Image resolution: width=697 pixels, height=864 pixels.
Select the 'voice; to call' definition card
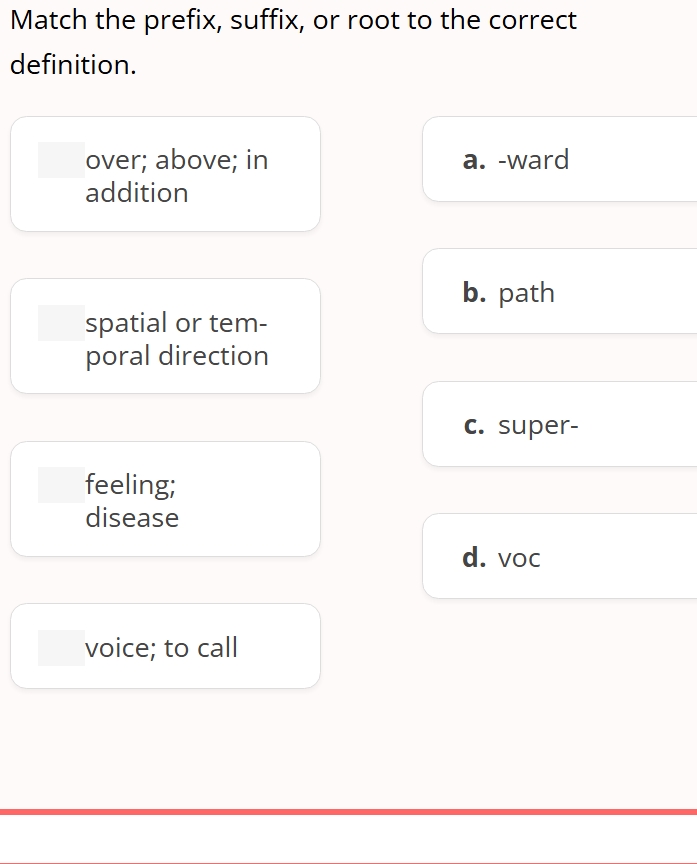[x=165, y=646]
